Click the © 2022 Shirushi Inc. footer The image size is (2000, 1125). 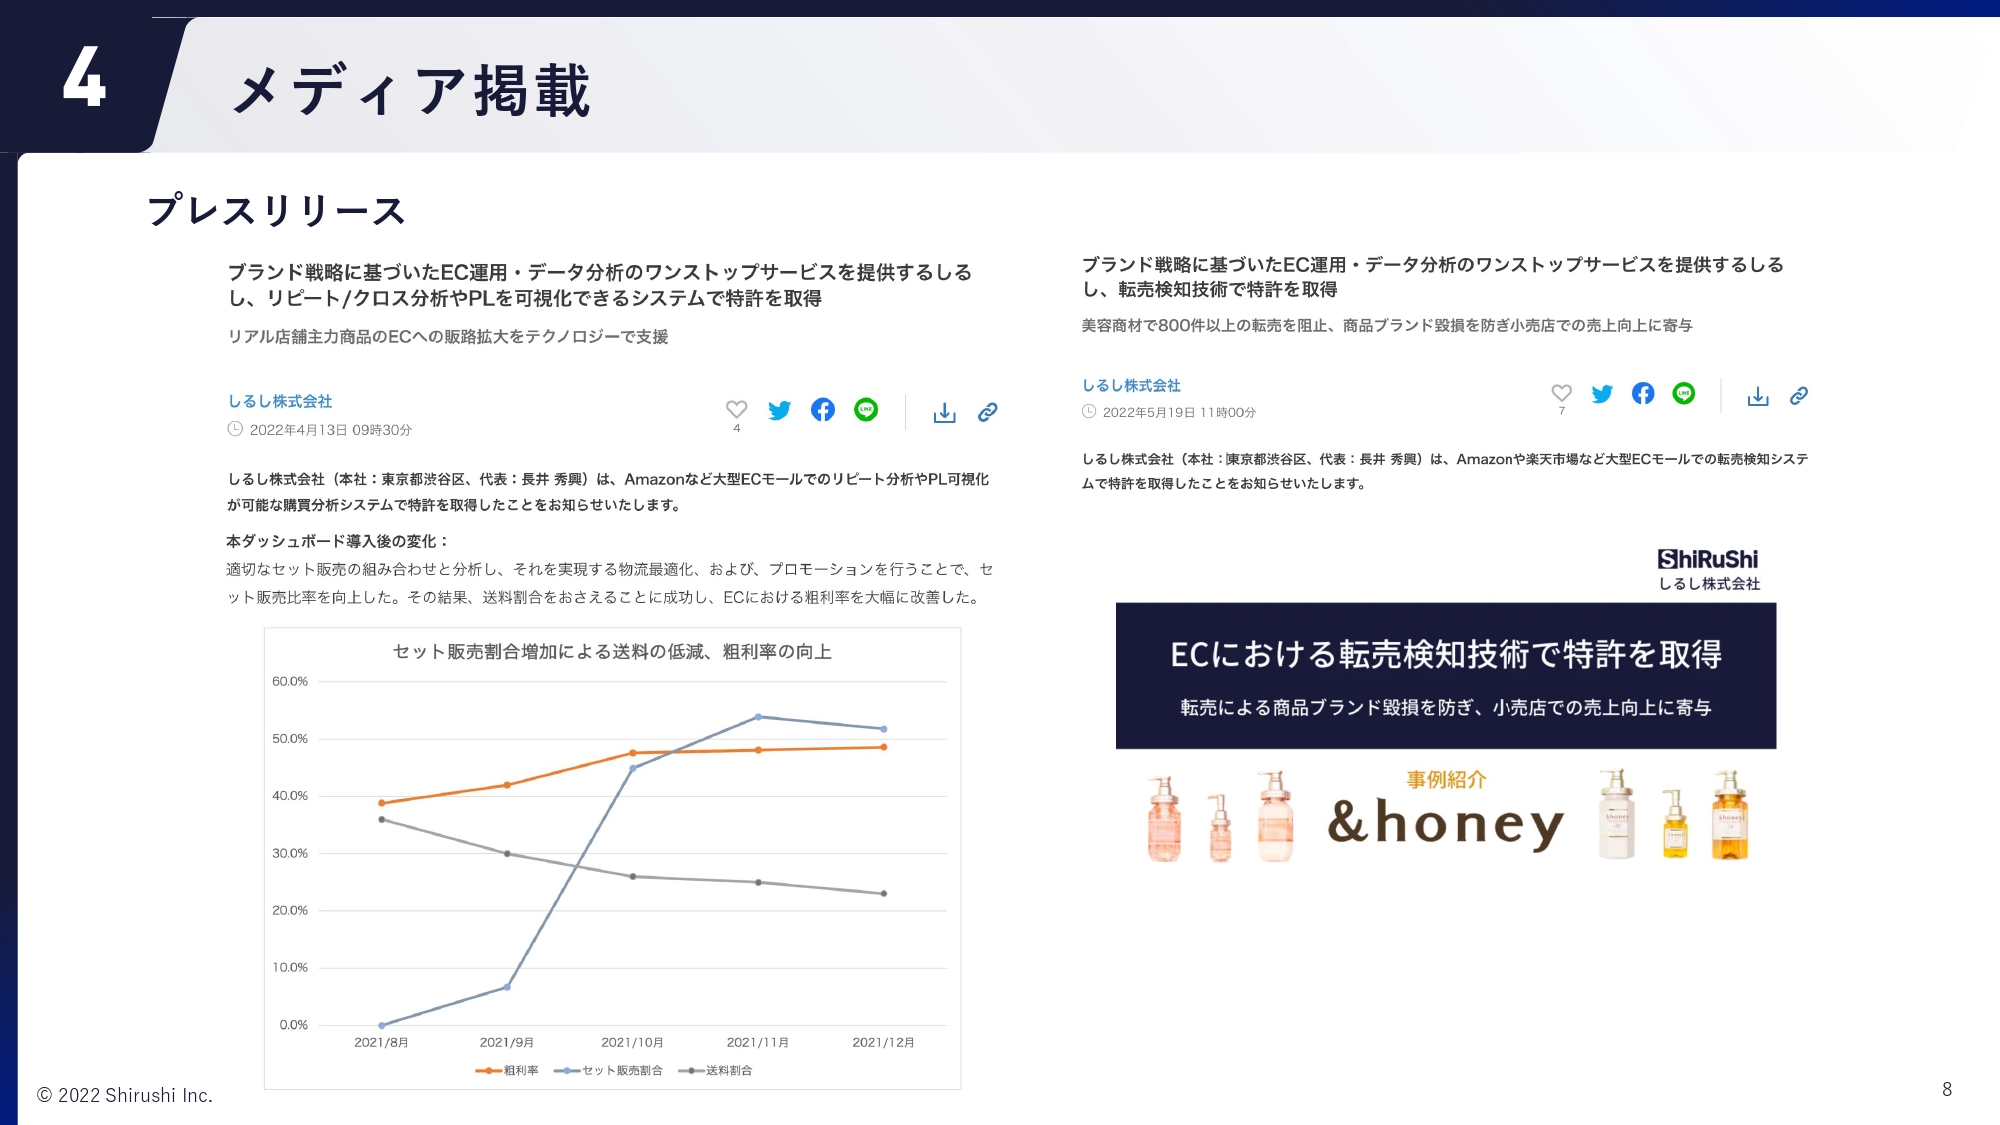(x=125, y=1095)
